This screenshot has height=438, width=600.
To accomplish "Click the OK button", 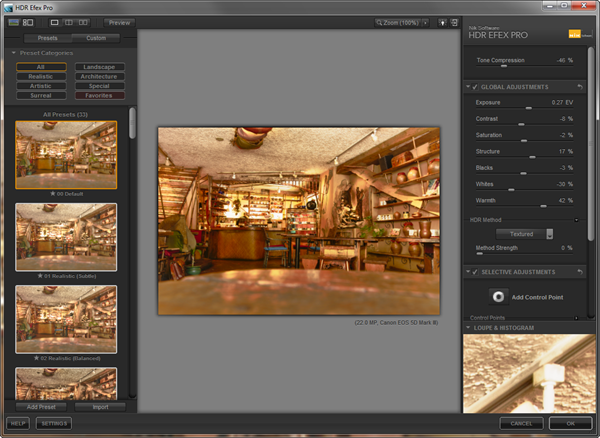I will 569,424.
